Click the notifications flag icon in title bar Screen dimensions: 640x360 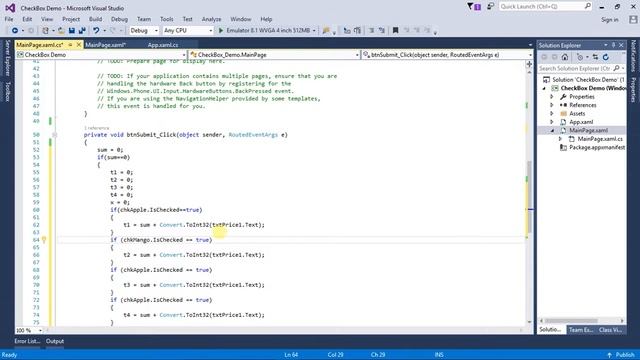474,7
